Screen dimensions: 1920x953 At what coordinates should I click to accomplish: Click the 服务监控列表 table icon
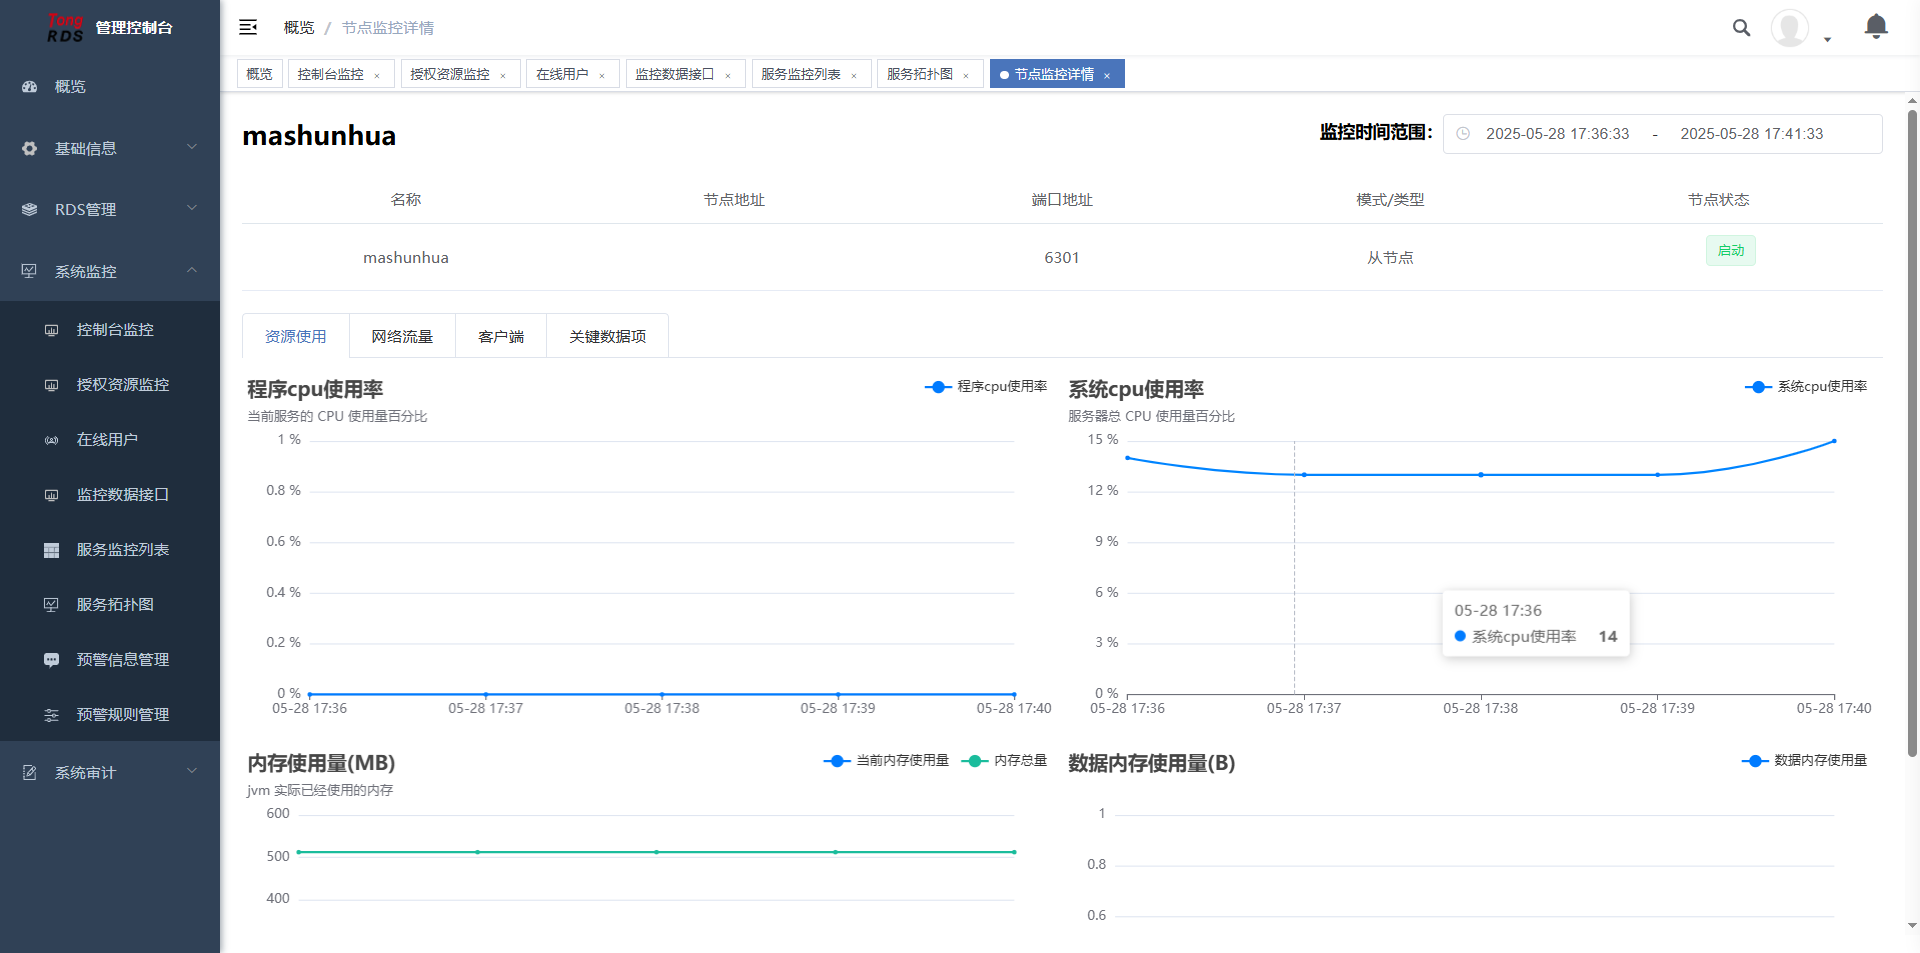coord(52,550)
